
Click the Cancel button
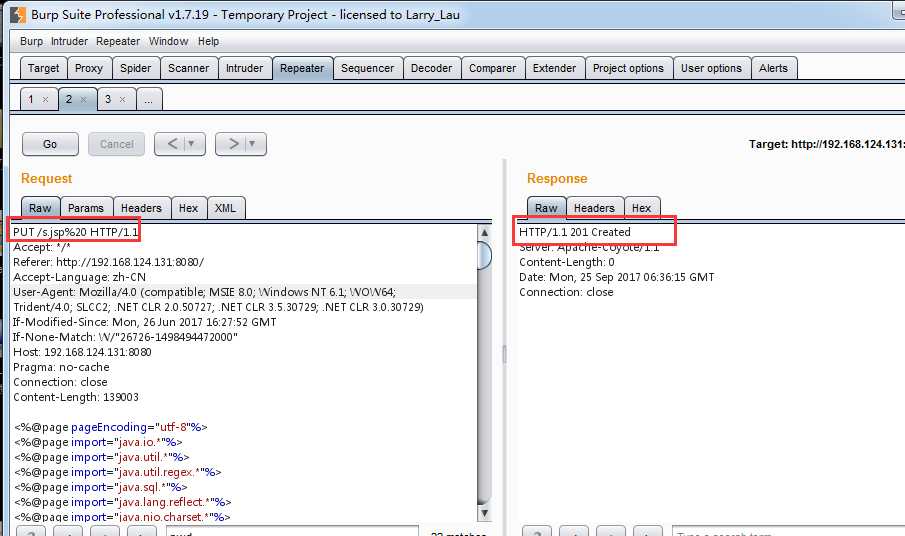click(117, 144)
